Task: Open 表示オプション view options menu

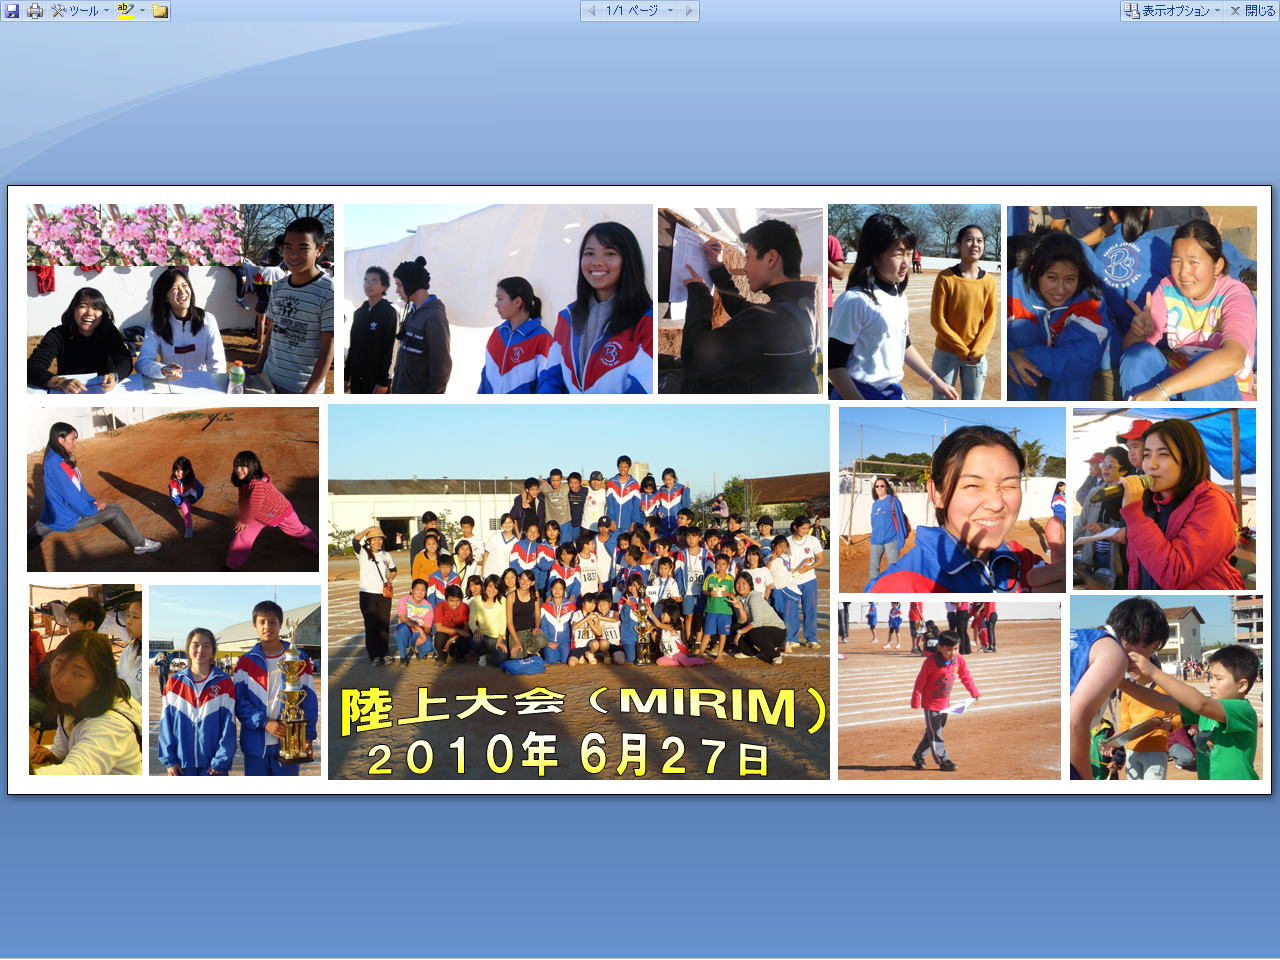Action: 1172,10
